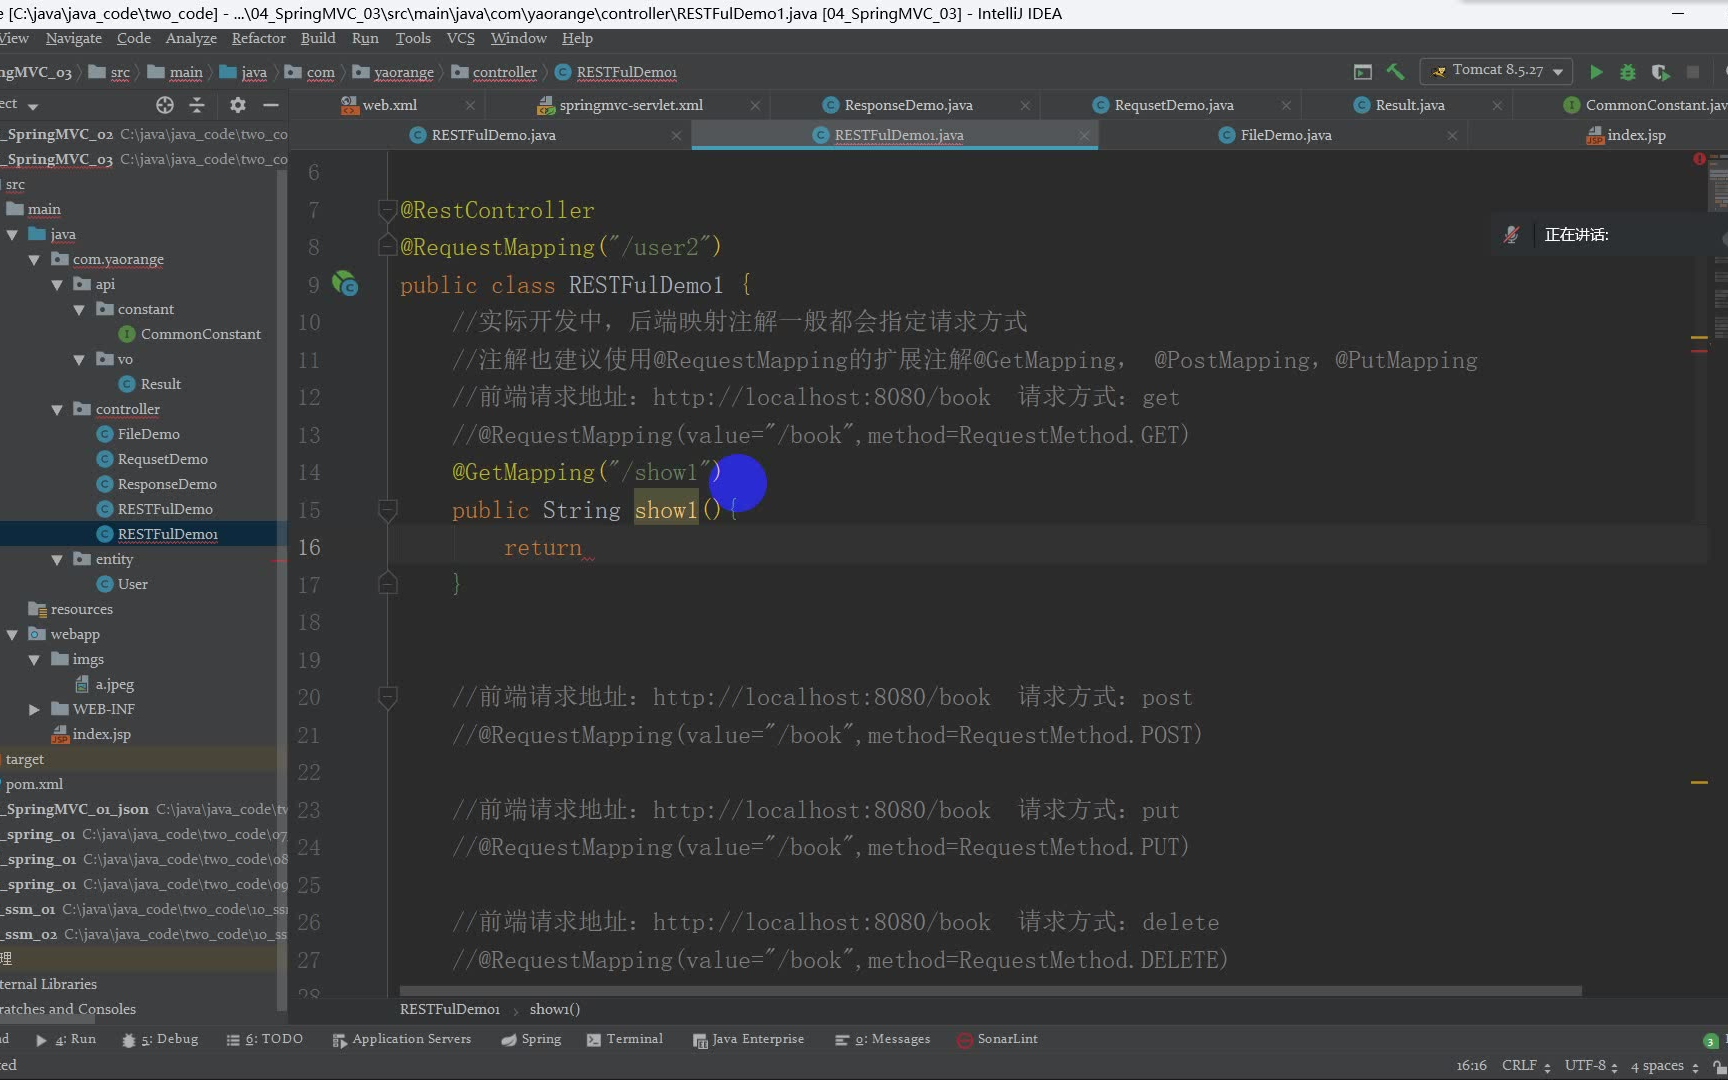Open the settings gear in Project panel
This screenshot has height=1080, width=1728.
(x=237, y=105)
